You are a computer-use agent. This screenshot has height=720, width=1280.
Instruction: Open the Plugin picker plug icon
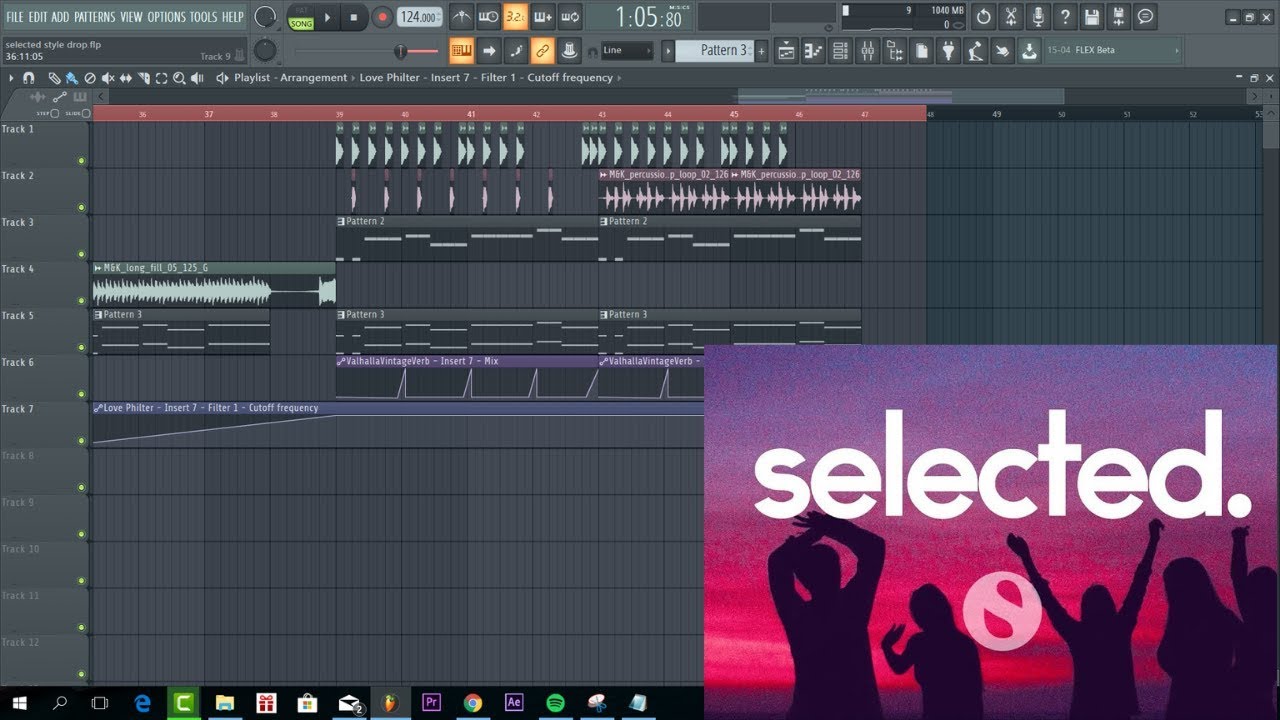948,50
